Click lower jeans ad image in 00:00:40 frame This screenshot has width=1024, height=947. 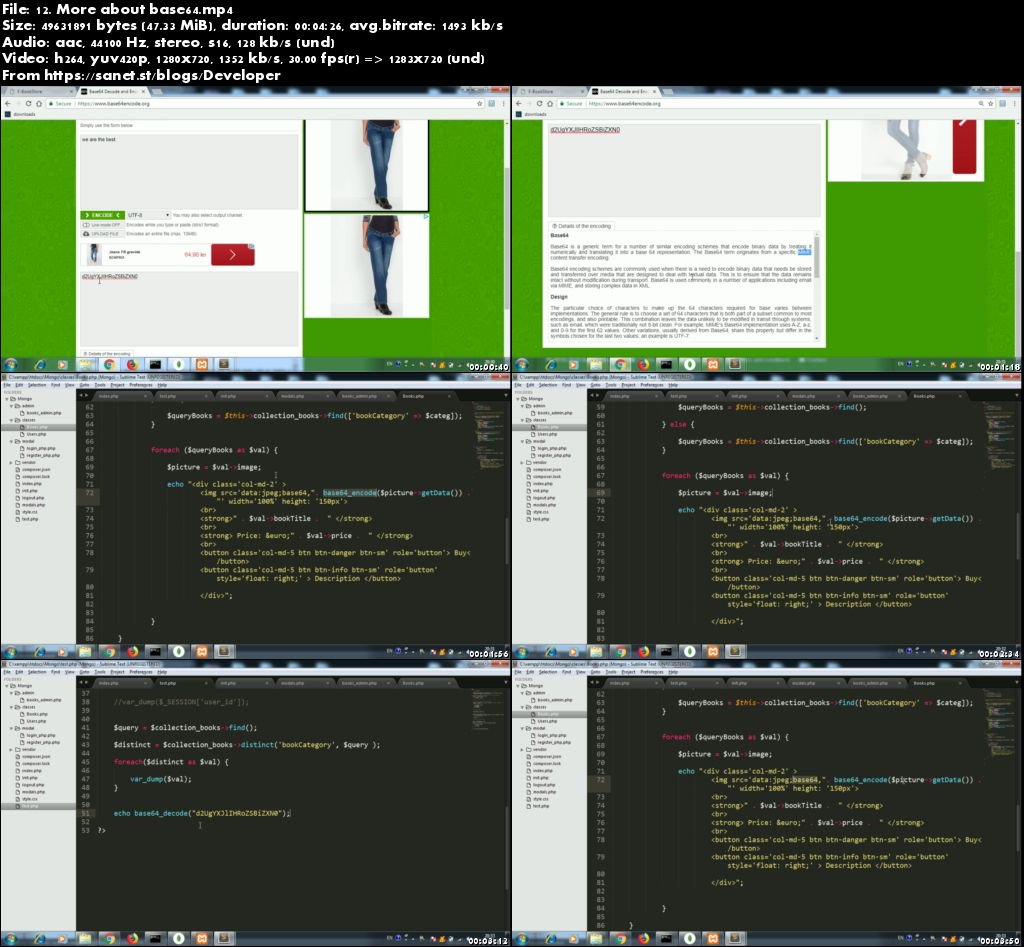click(366, 266)
